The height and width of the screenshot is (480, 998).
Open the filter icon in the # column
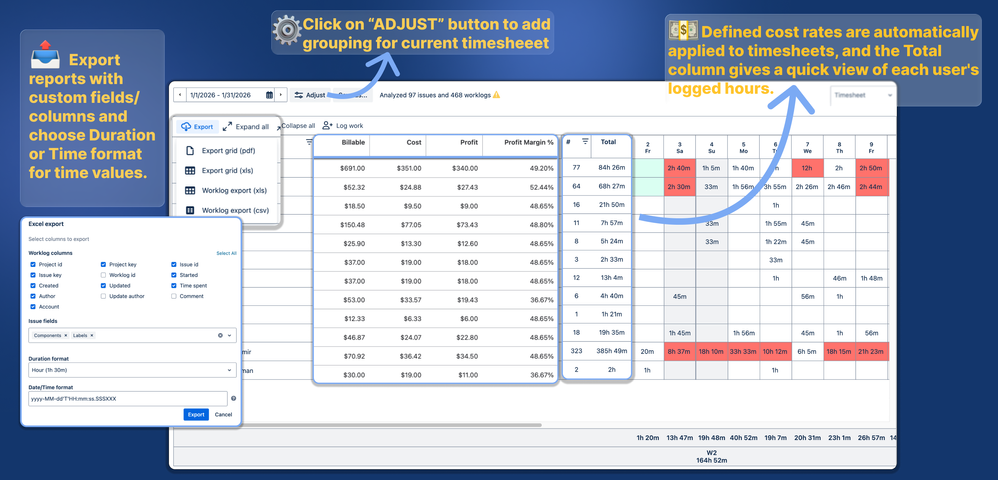[x=585, y=142]
